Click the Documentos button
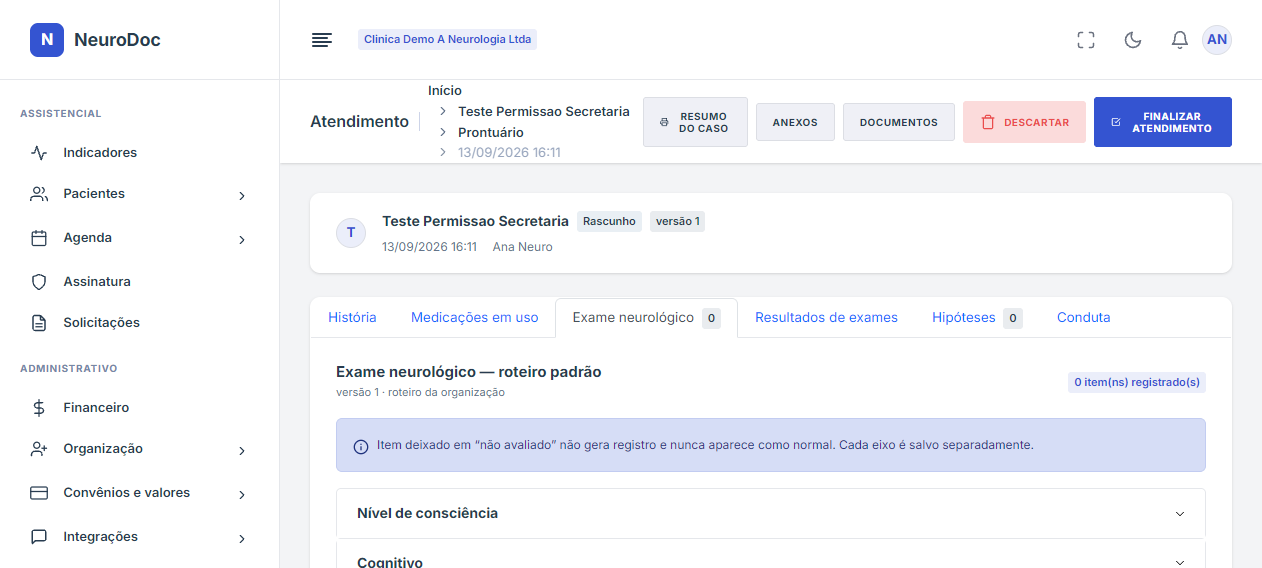This screenshot has width=1262, height=568. click(x=899, y=122)
